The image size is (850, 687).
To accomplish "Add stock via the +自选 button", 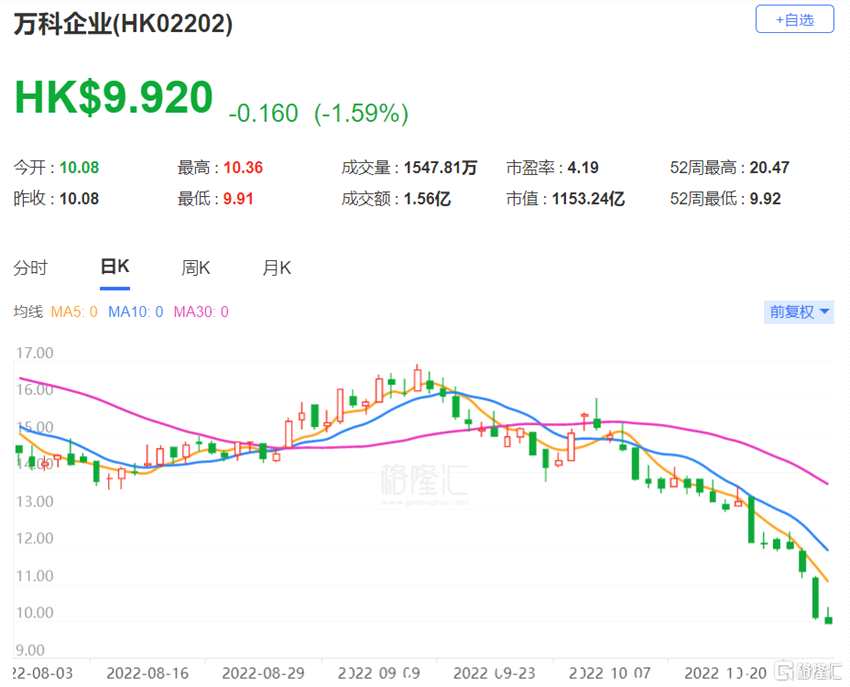I will coord(794,20).
